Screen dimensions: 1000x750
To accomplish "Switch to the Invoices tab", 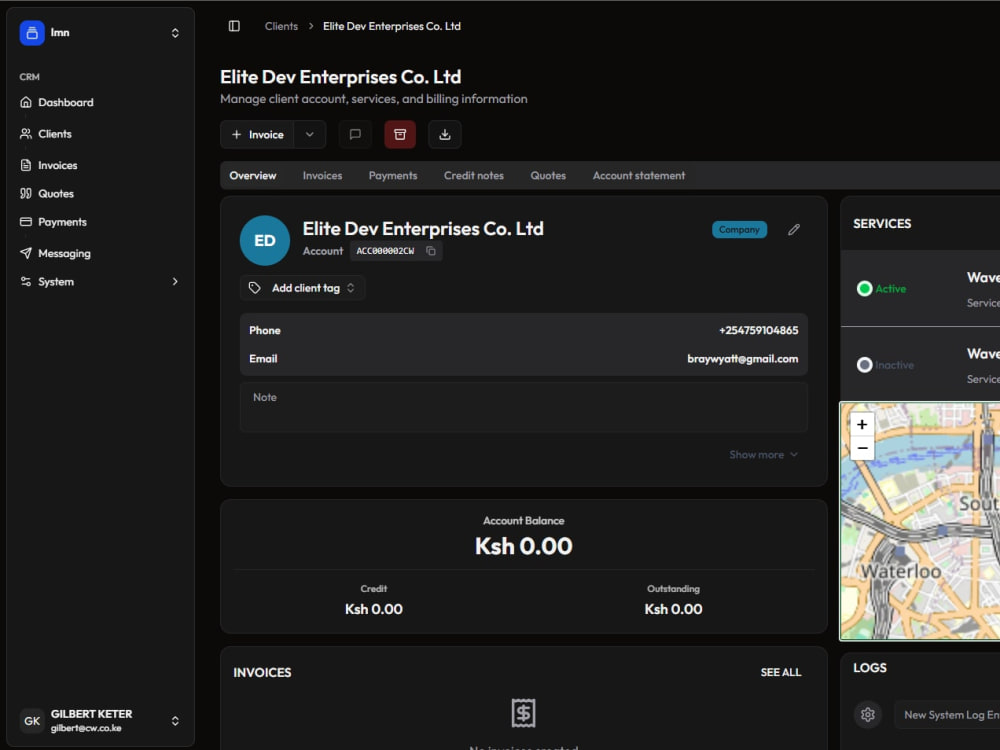I will coord(322,175).
